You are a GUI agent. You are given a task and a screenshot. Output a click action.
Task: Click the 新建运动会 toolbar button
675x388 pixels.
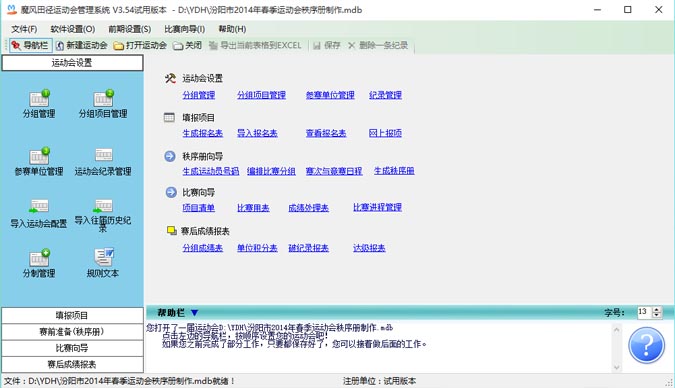[x=82, y=45]
